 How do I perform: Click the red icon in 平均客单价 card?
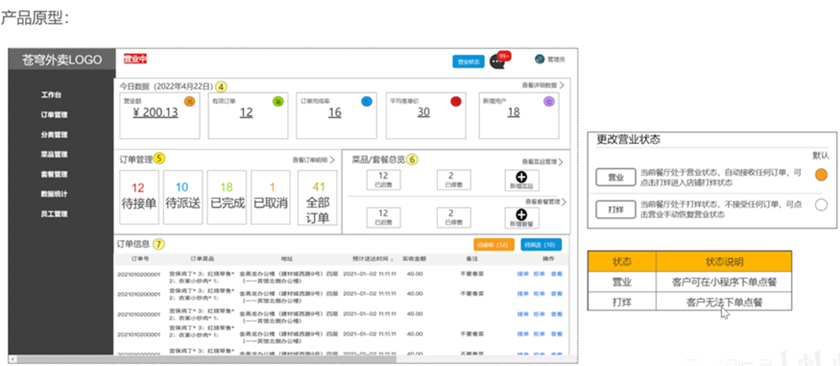455,100
